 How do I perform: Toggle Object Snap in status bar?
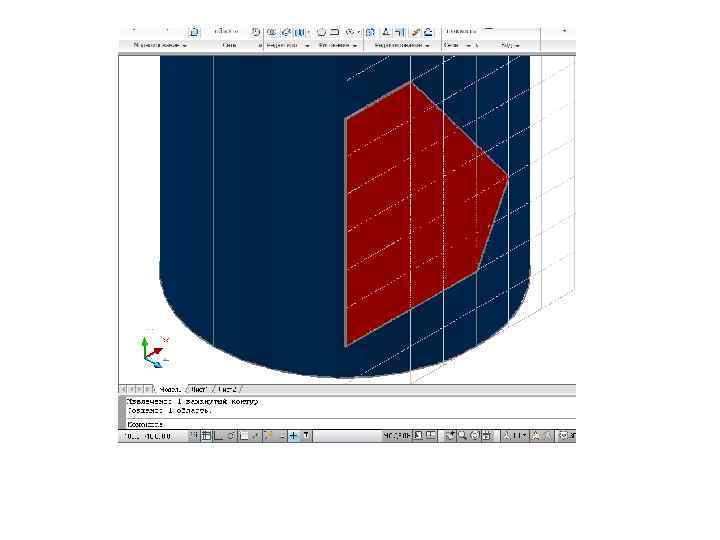pos(243,436)
